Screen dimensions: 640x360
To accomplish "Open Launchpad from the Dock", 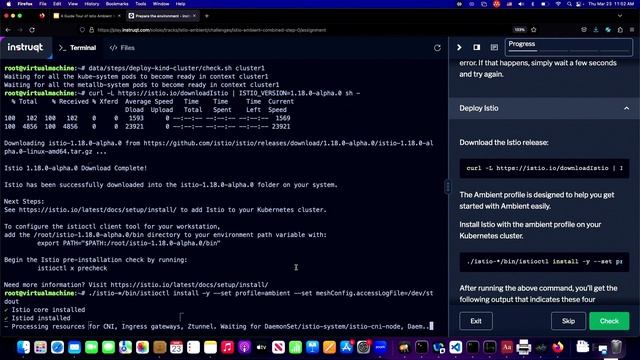I will point(40,347).
